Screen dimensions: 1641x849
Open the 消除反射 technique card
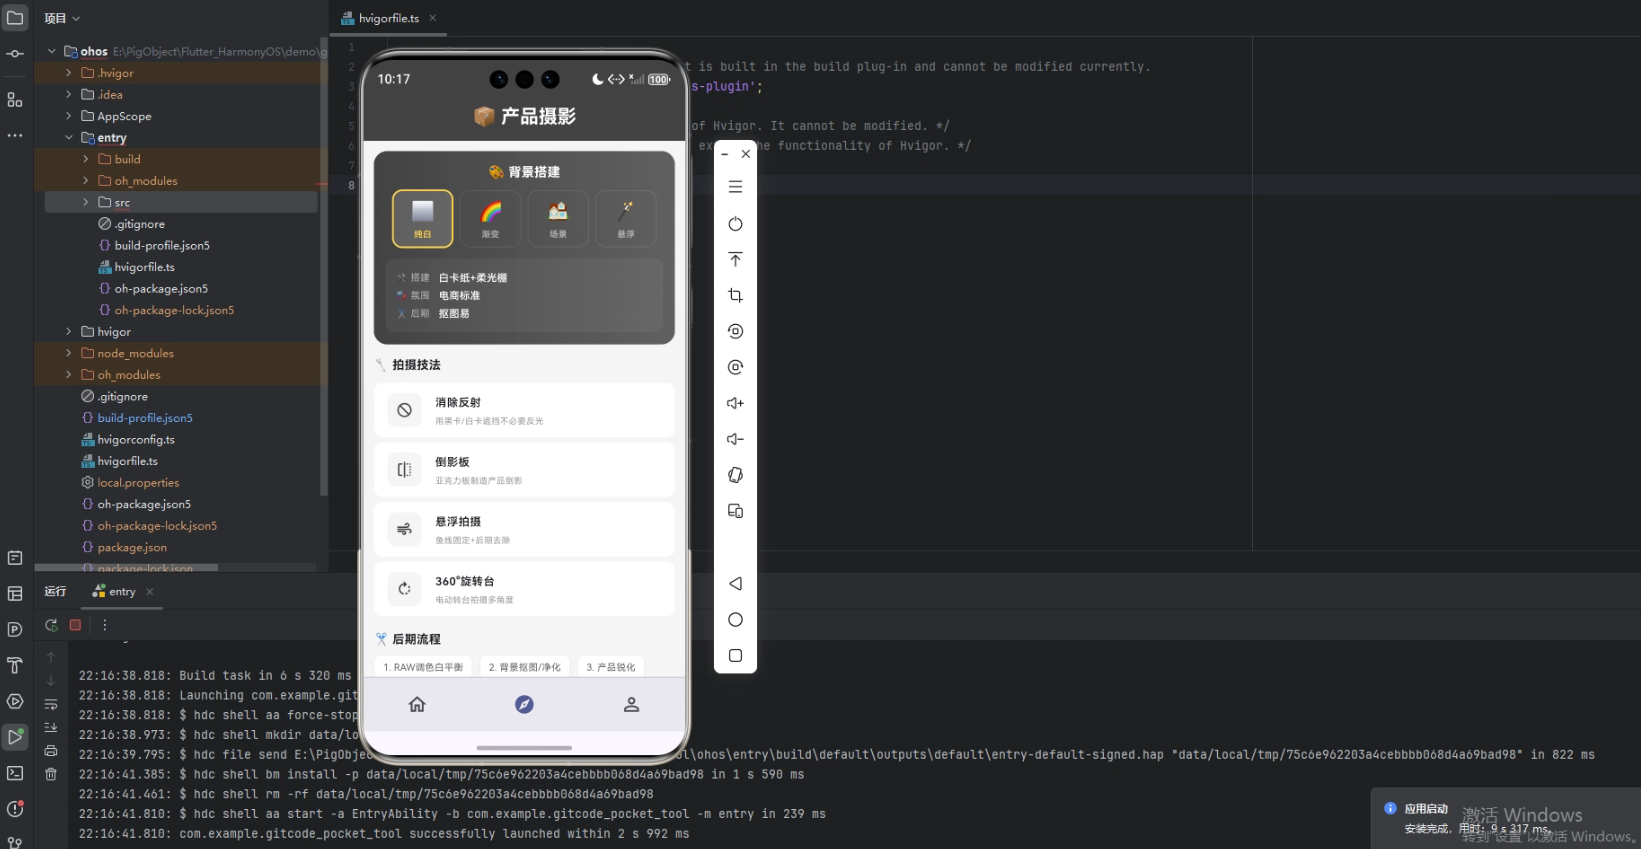524,410
